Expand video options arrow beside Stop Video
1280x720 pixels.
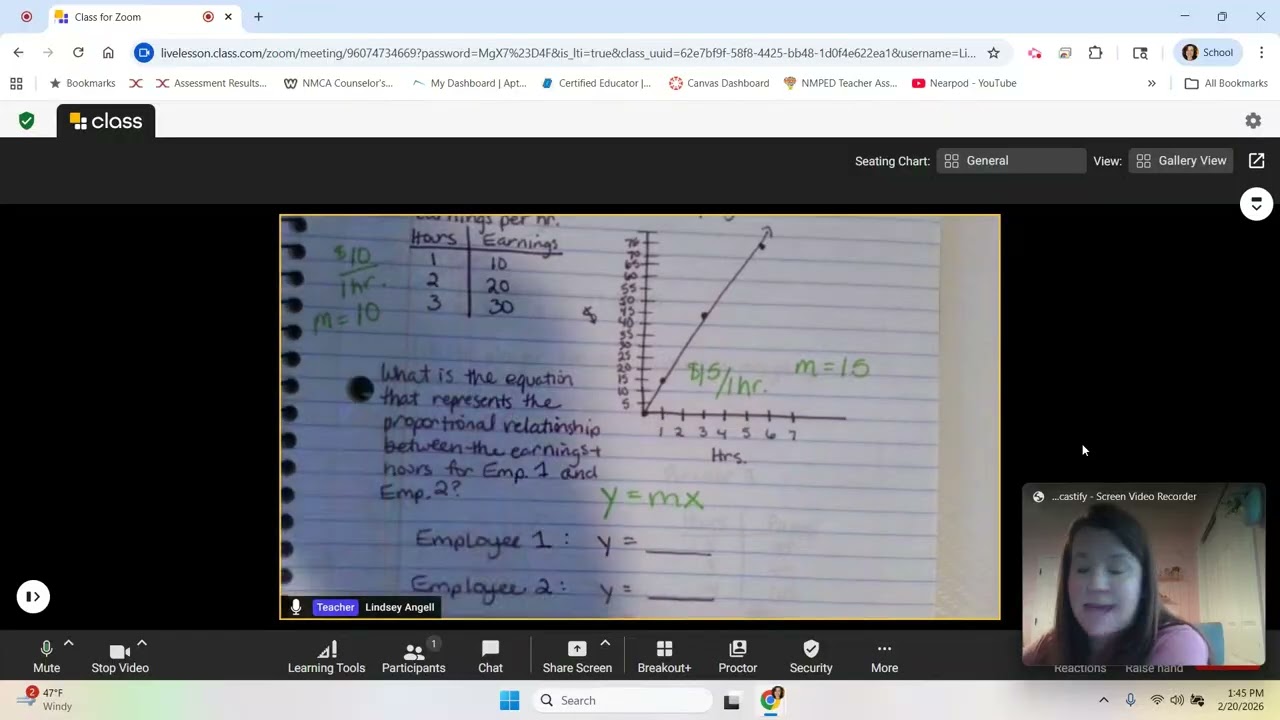pyautogui.click(x=142, y=644)
